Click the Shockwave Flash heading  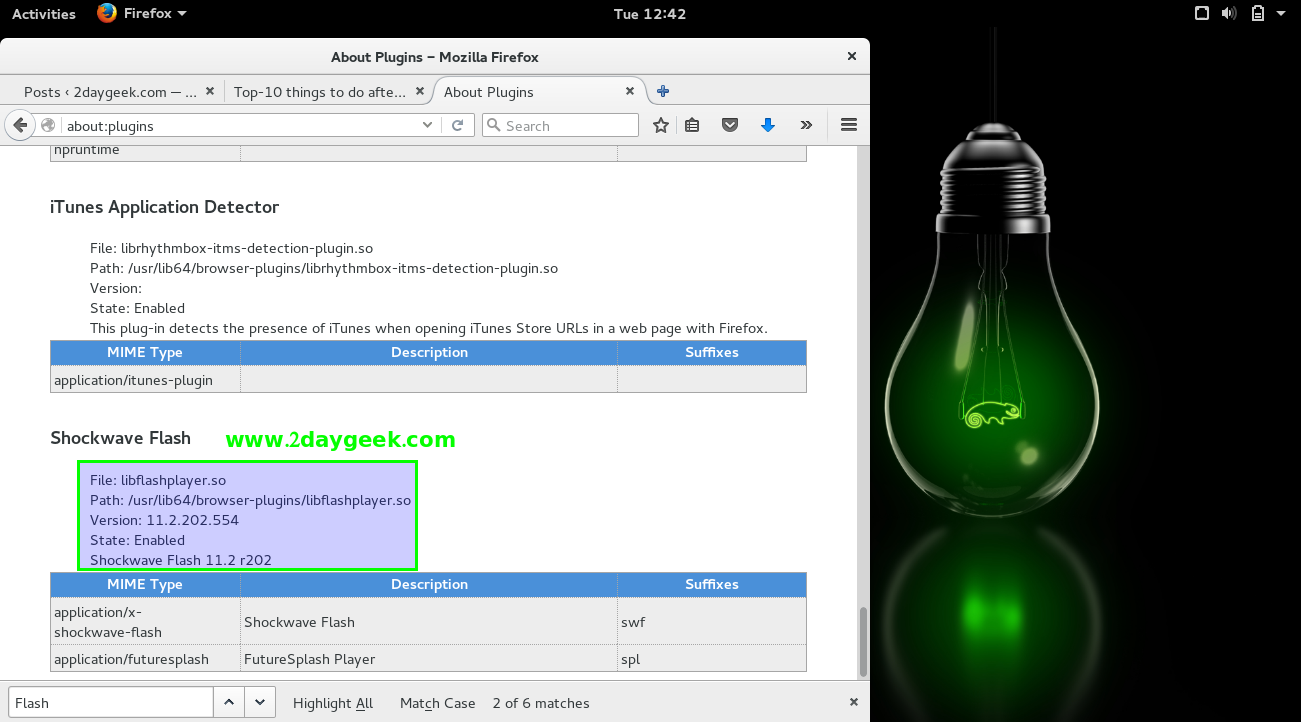(x=120, y=438)
